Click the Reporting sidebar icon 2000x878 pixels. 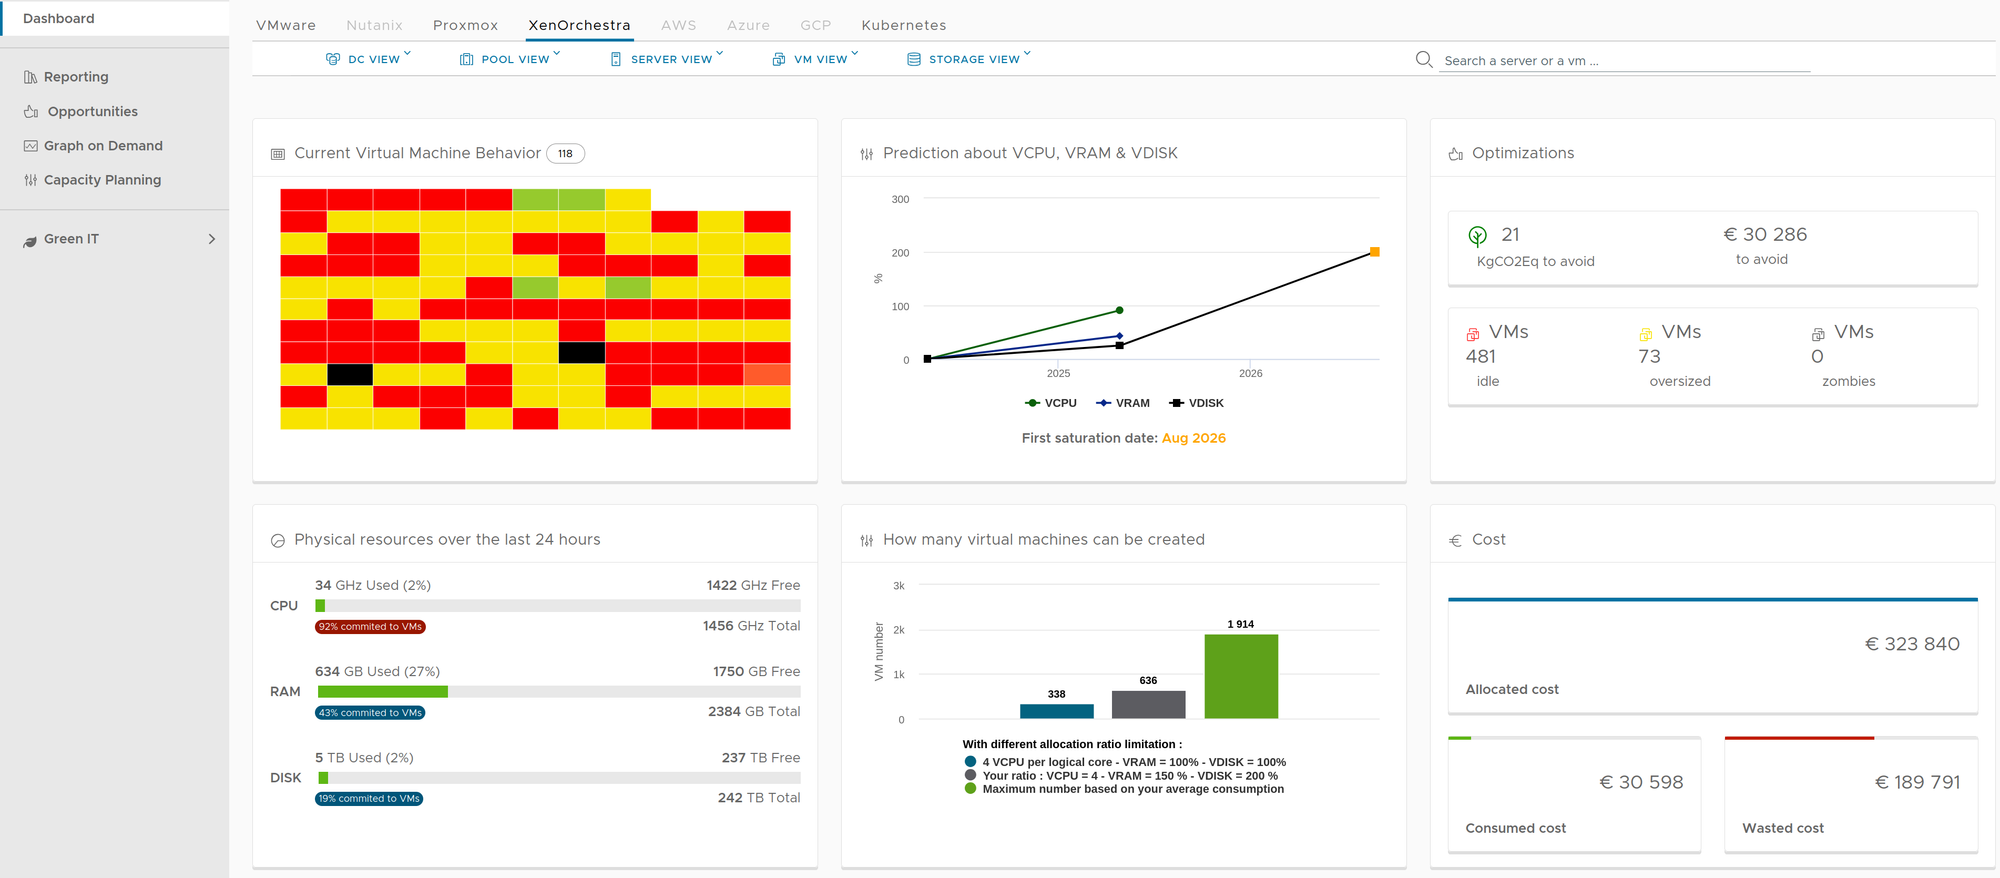[x=31, y=77]
